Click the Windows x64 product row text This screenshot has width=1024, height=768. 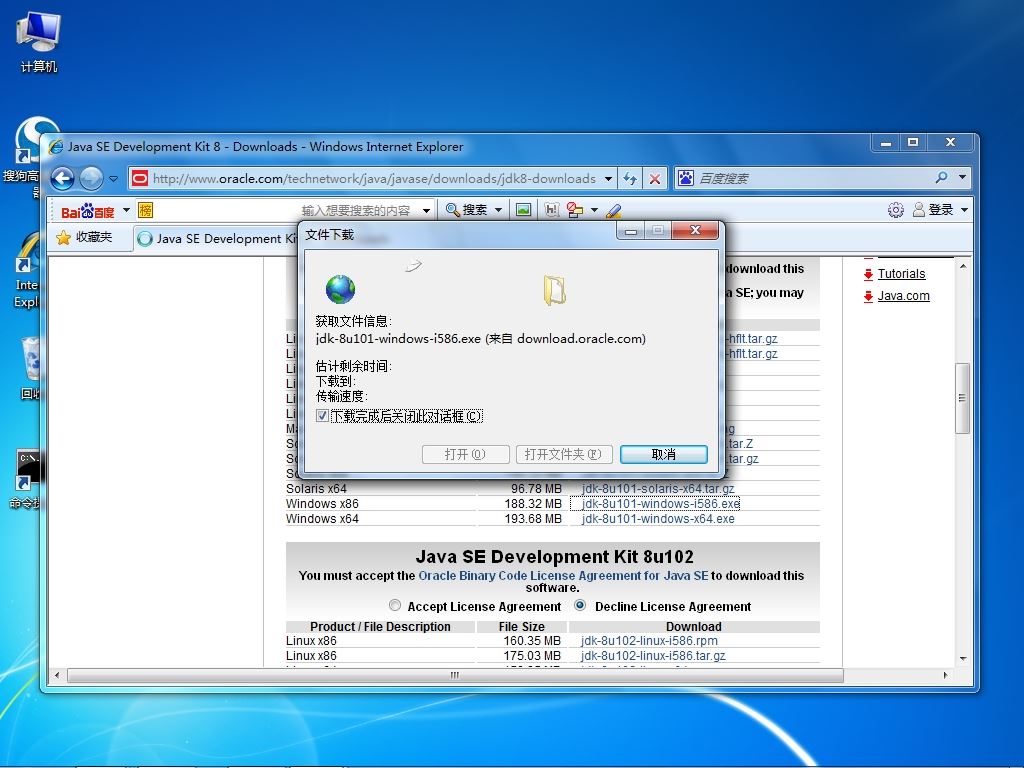click(x=322, y=519)
